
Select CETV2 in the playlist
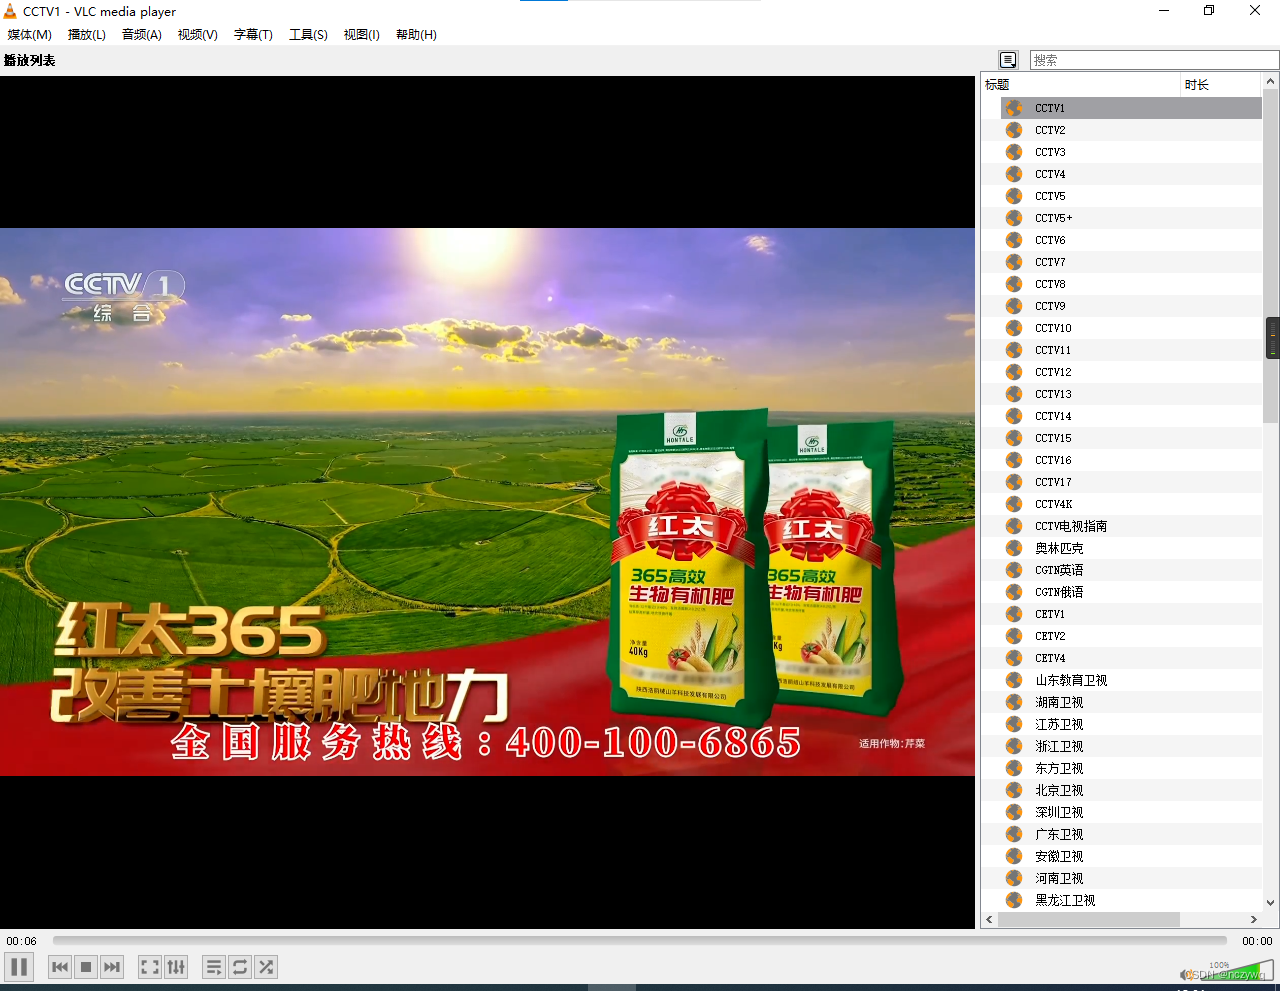point(1131,636)
